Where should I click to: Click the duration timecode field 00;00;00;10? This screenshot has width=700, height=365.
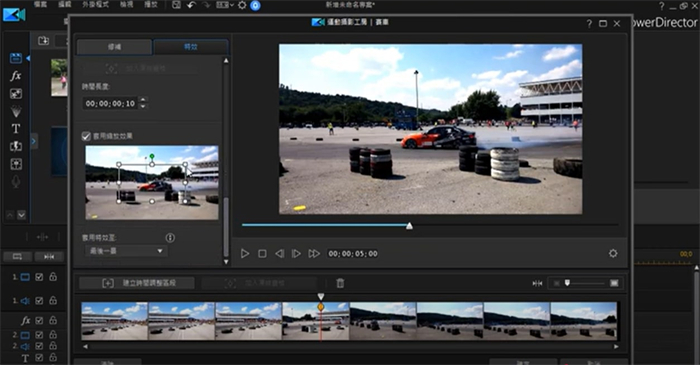pyautogui.click(x=111, y=104)
